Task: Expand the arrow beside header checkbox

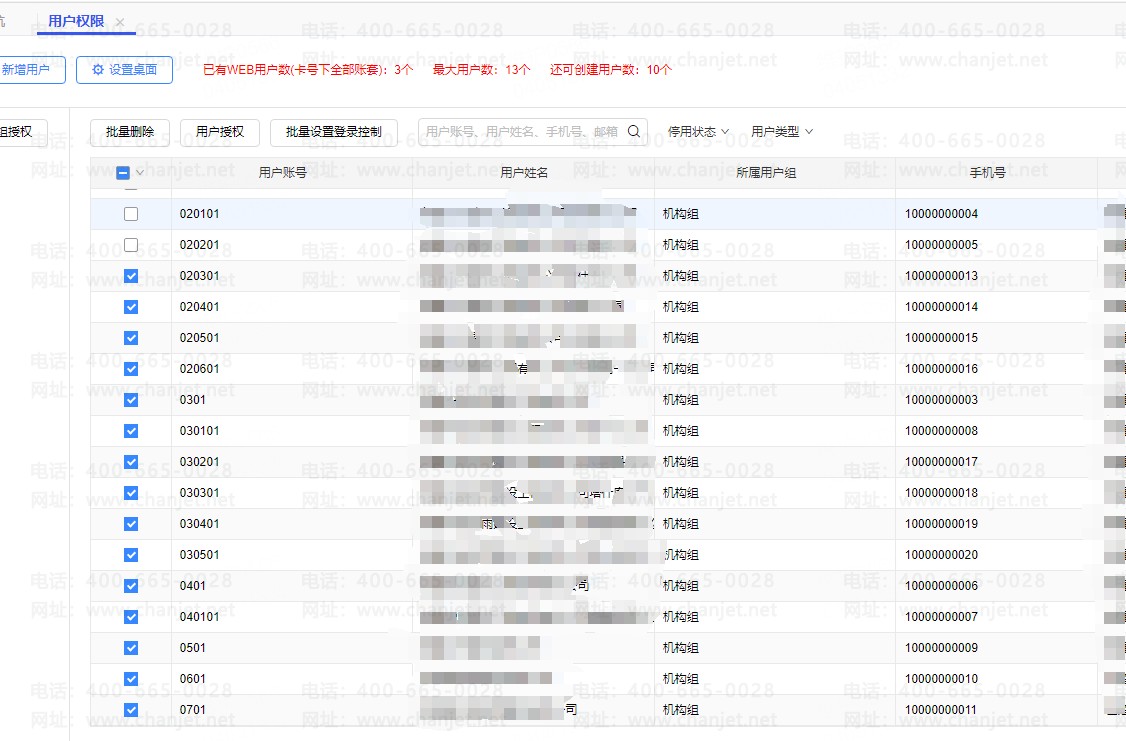Action: click(141, 173)
